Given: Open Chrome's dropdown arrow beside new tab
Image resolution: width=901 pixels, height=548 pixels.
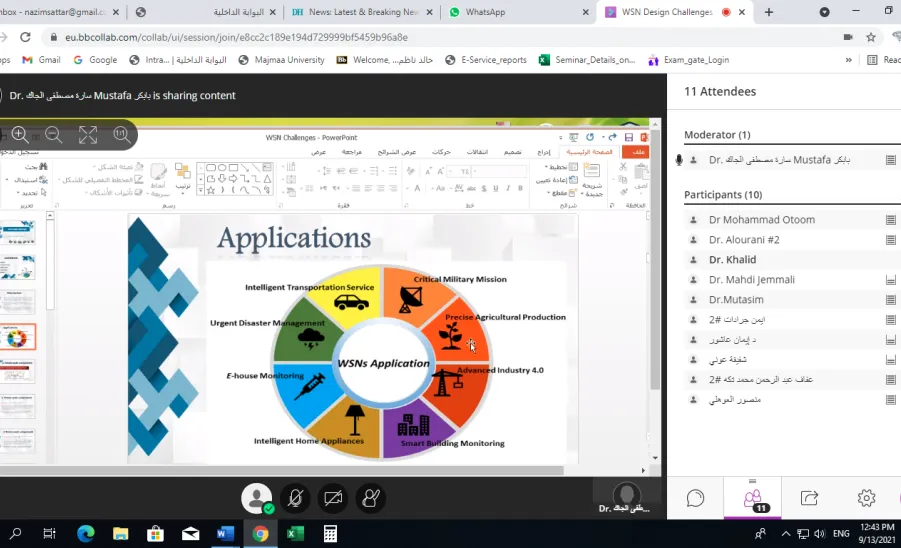Looking at the screenshot, I should coord(824,12).
